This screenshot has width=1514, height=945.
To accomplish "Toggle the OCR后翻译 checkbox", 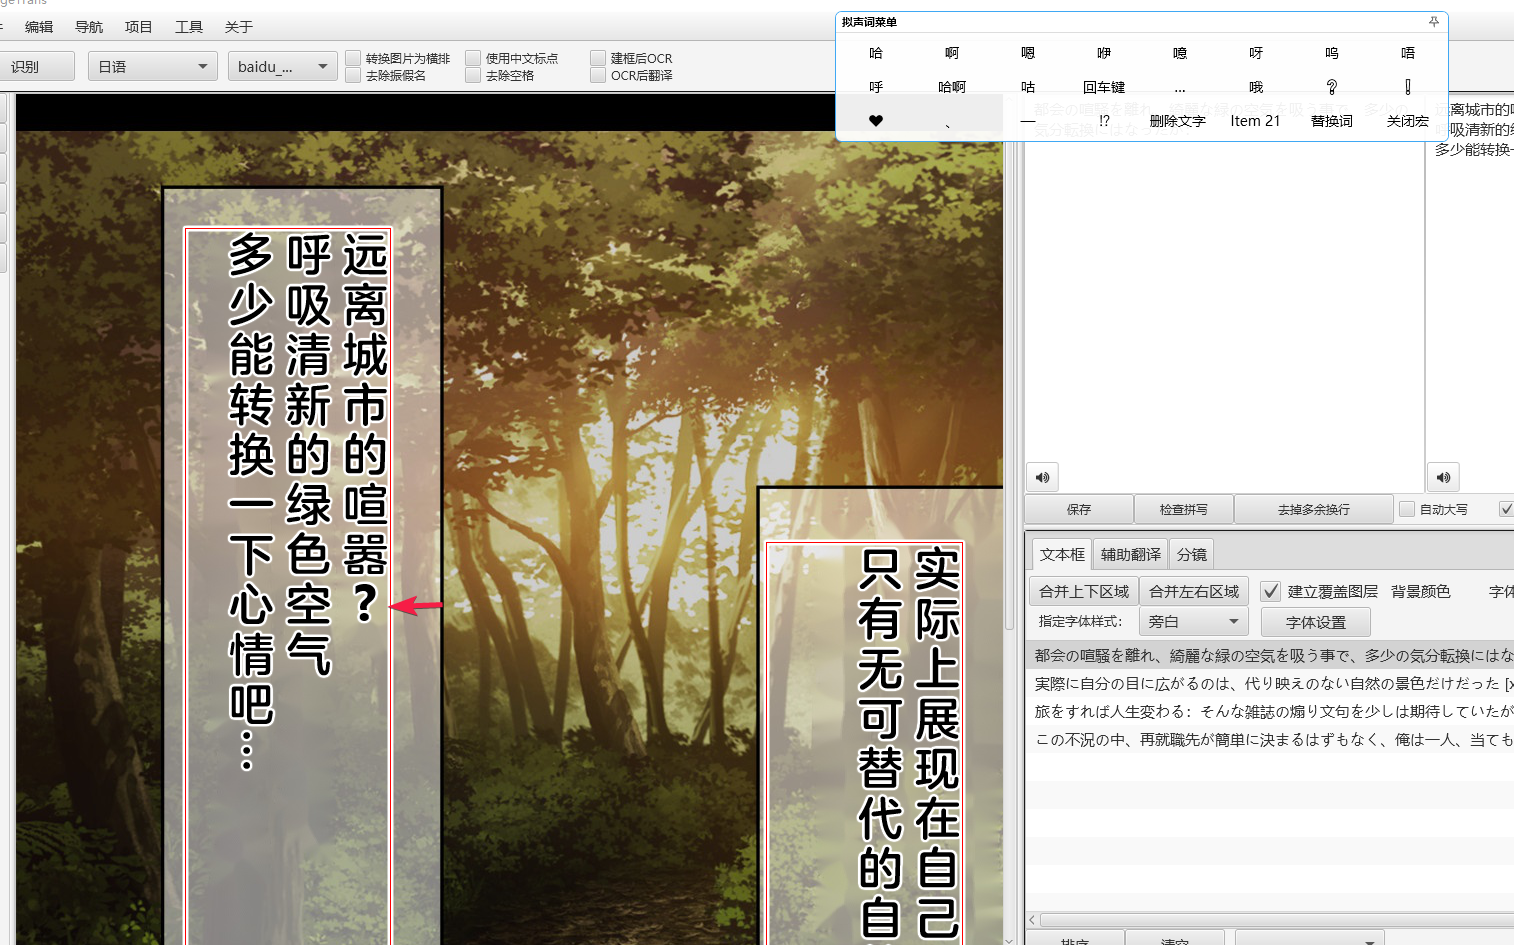I will tap(598, 75).
